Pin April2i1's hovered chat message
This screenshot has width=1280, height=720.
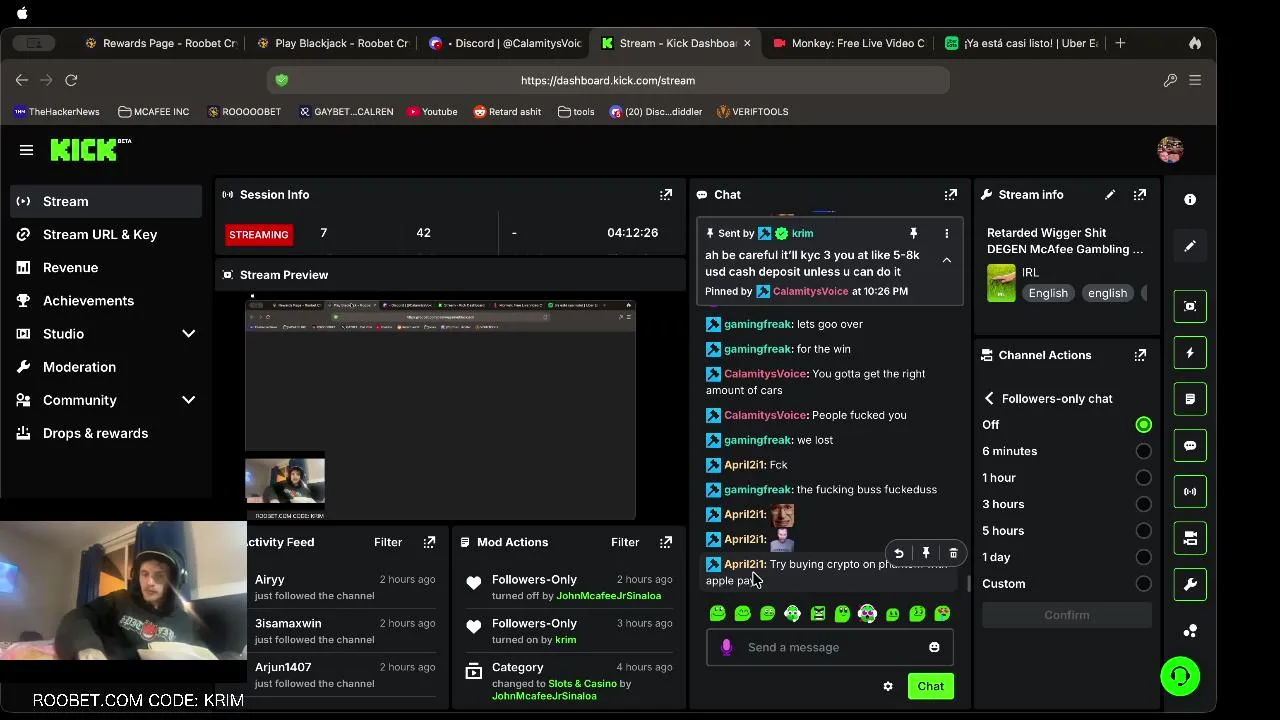[x=926, y=553]
